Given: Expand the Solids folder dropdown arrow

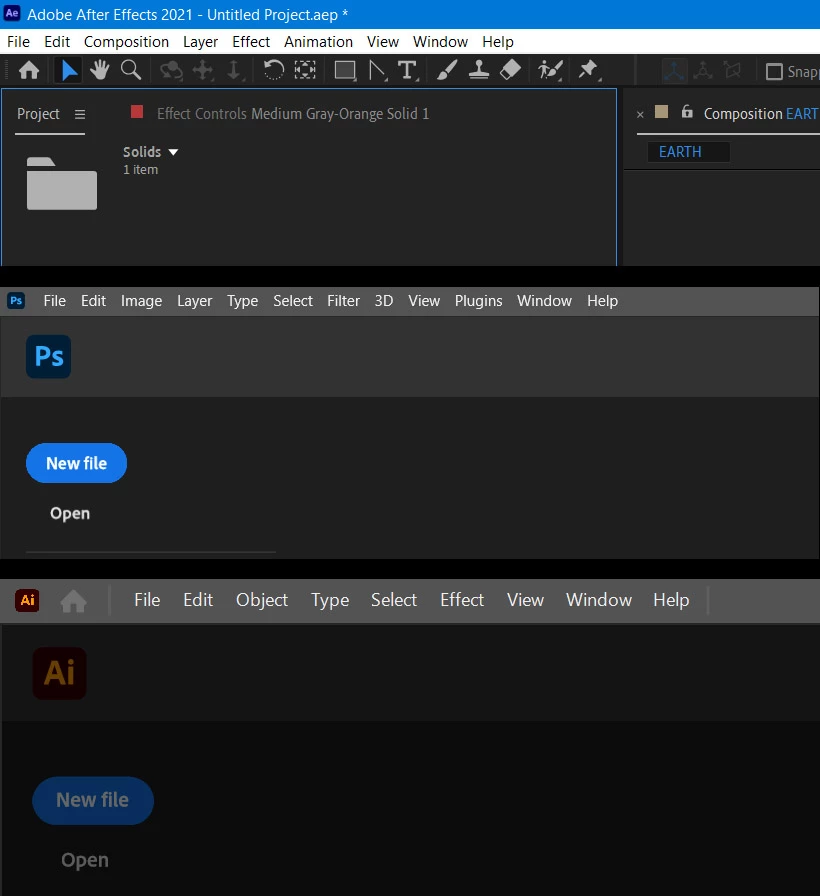Looking at the screenshot, I should point(173,152).
